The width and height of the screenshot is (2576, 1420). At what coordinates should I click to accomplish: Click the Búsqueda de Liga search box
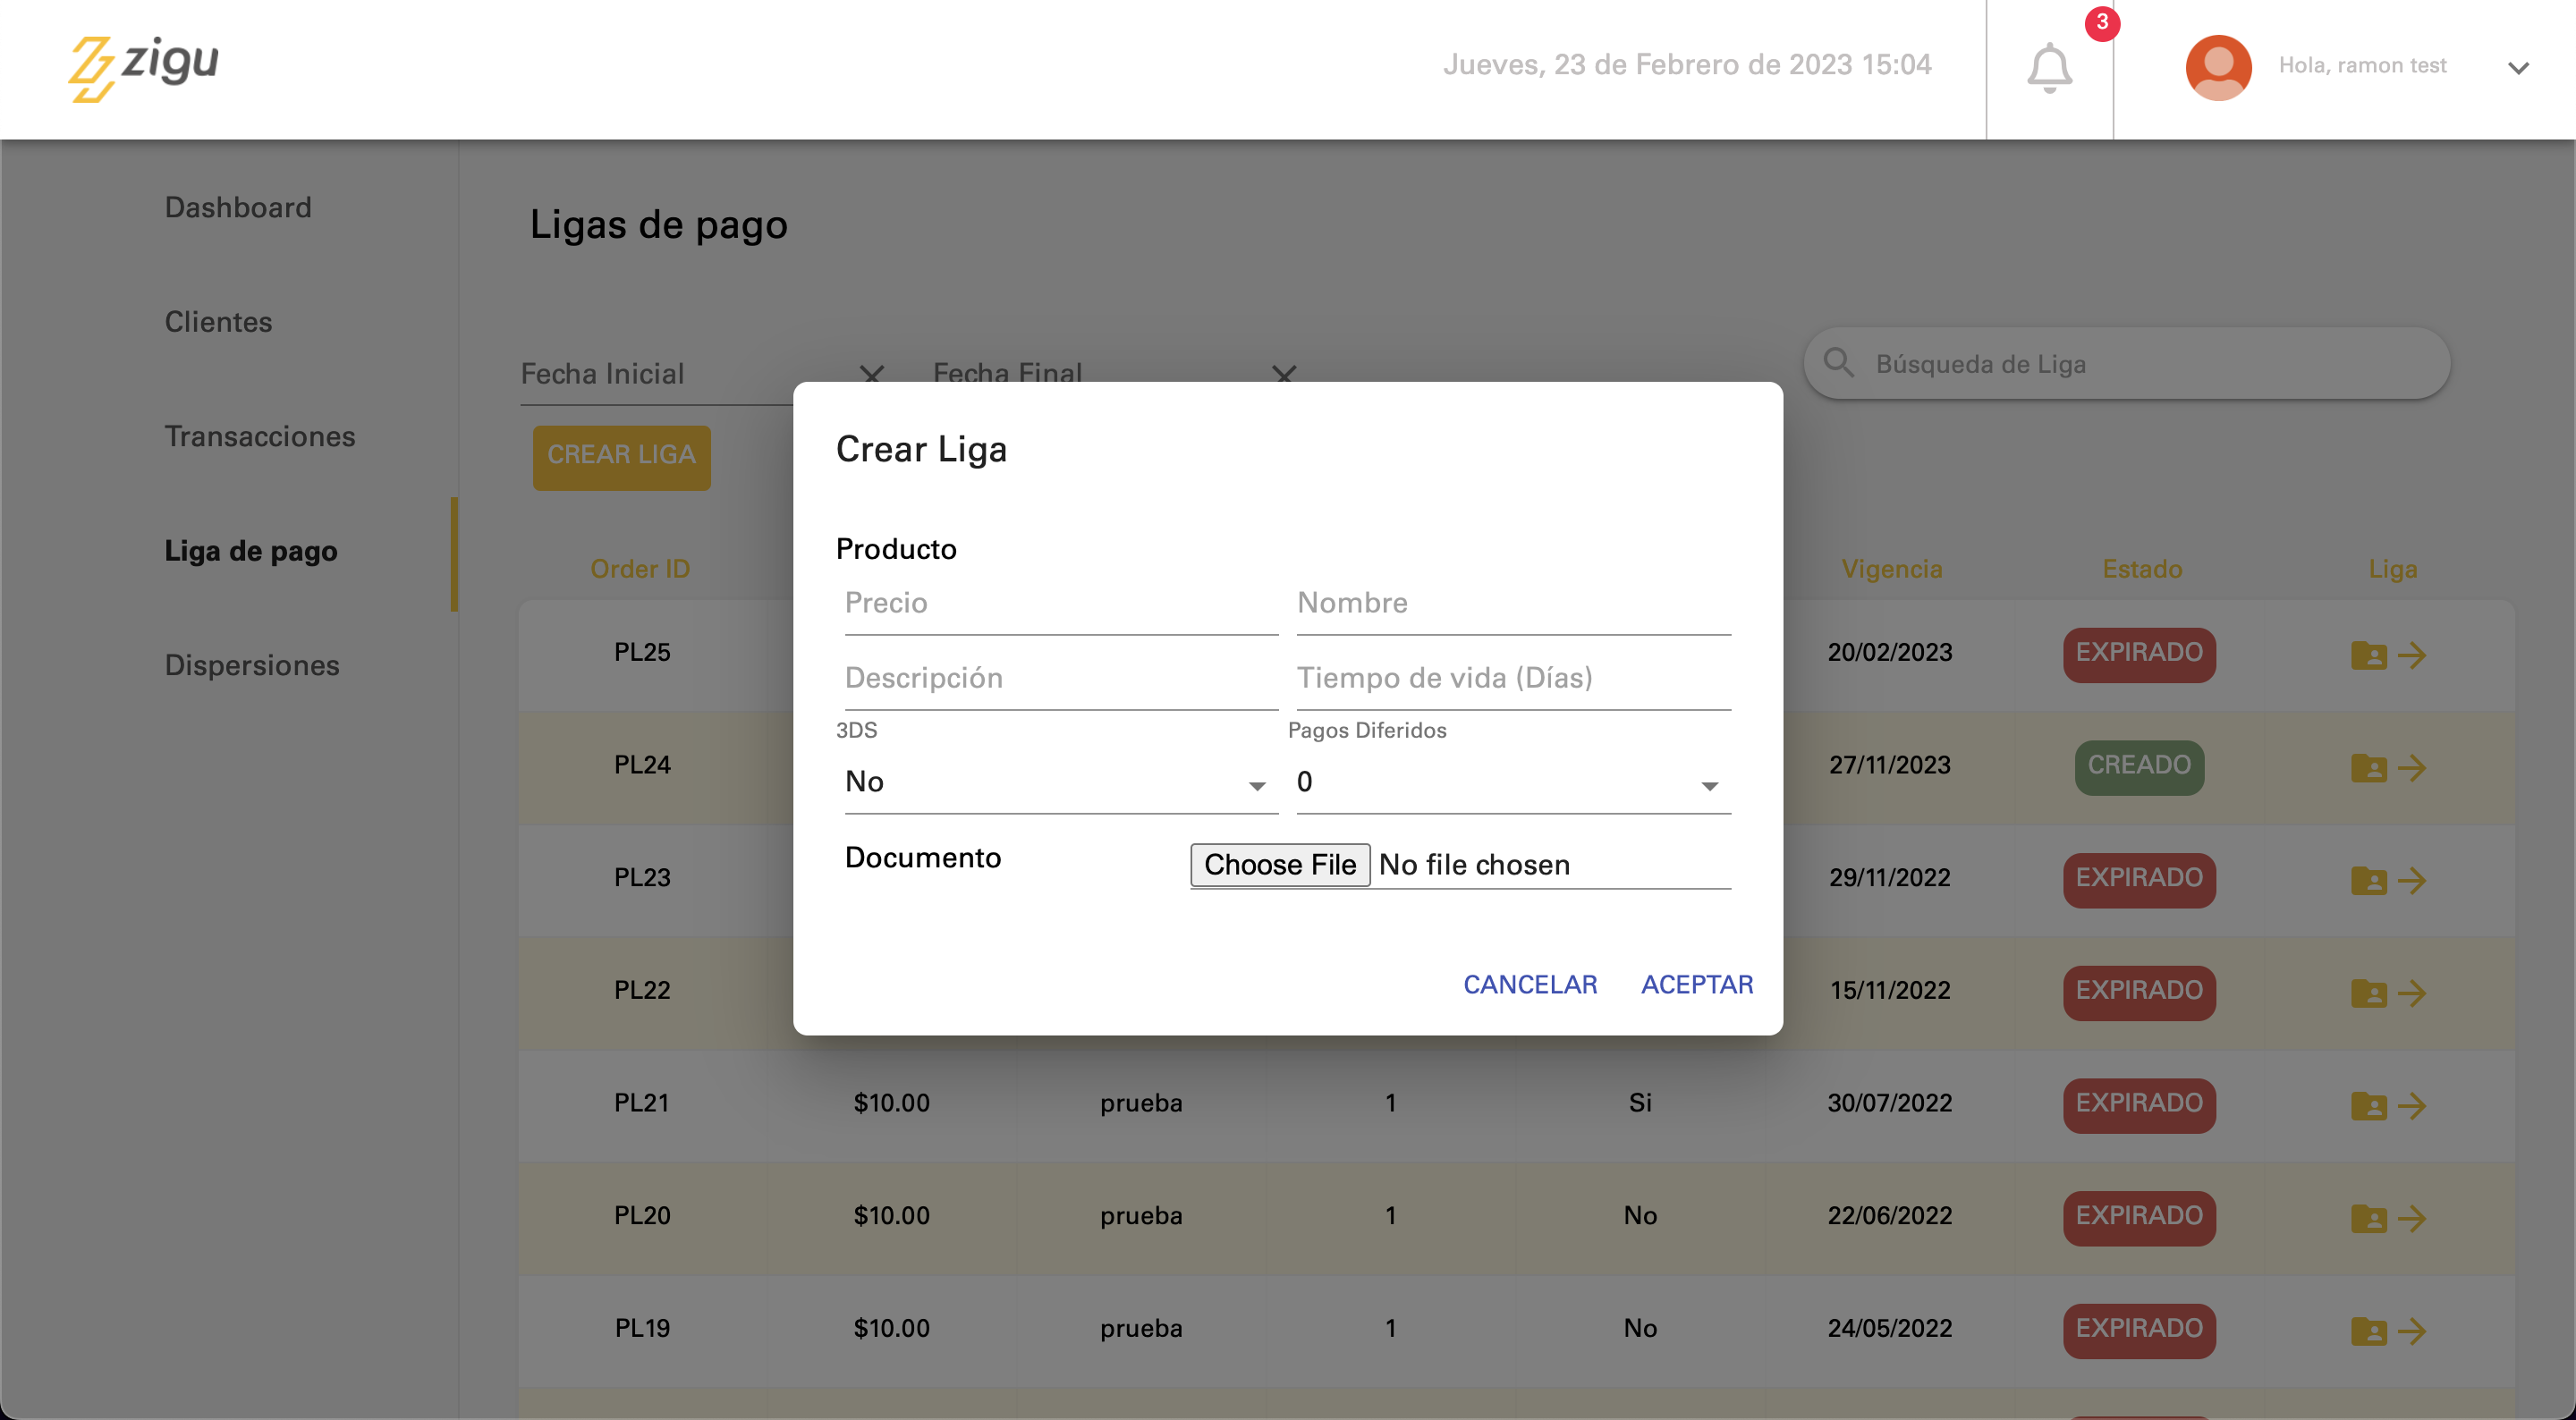(2126, 363)
